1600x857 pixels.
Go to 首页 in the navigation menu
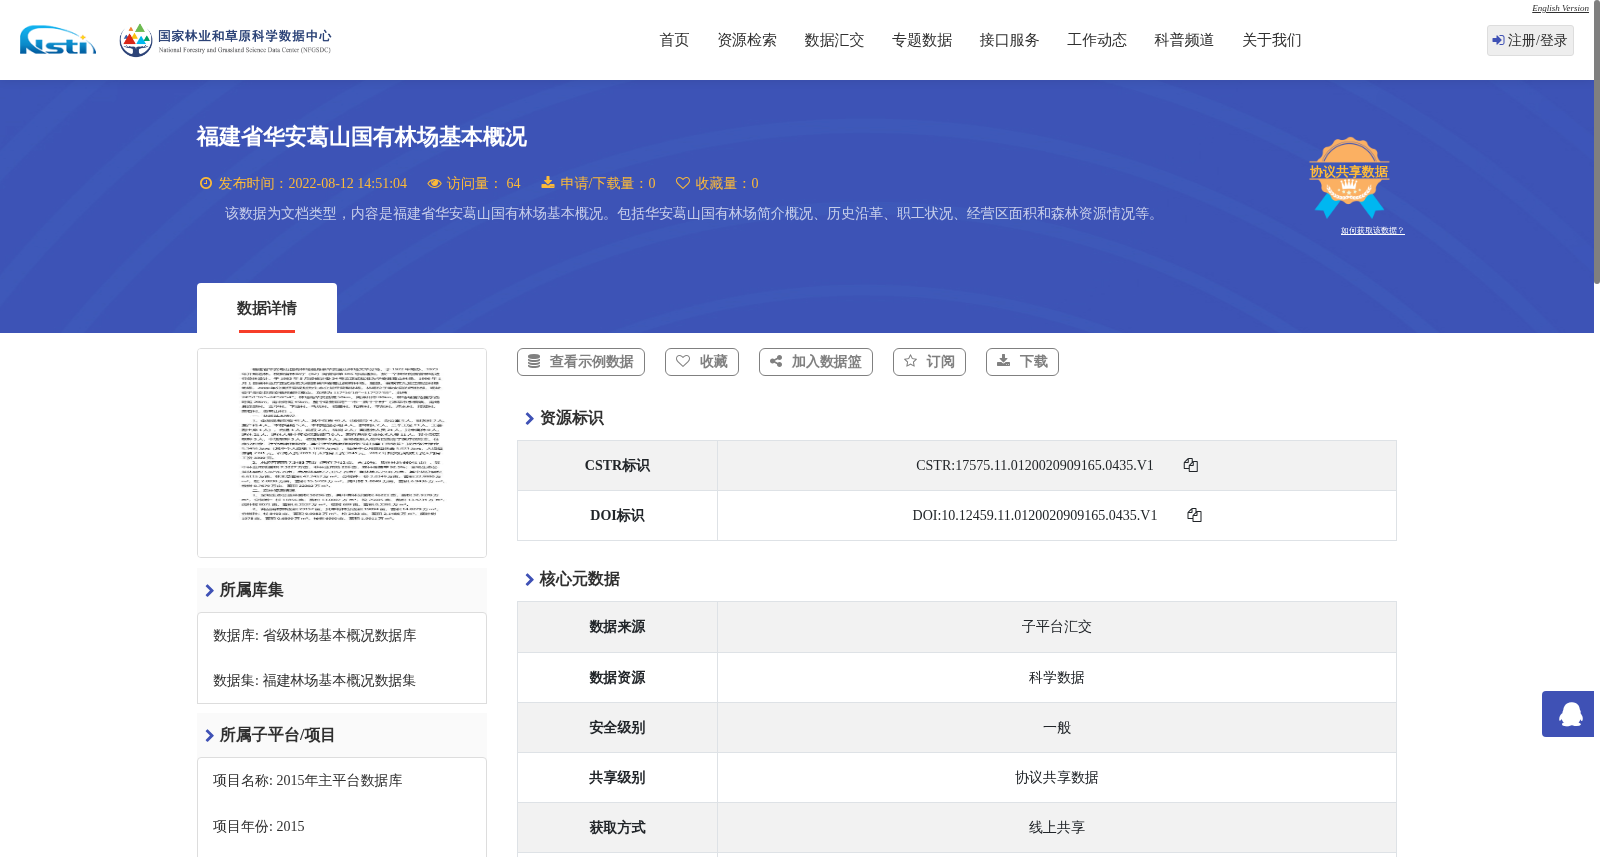click(x=674, y=40)
